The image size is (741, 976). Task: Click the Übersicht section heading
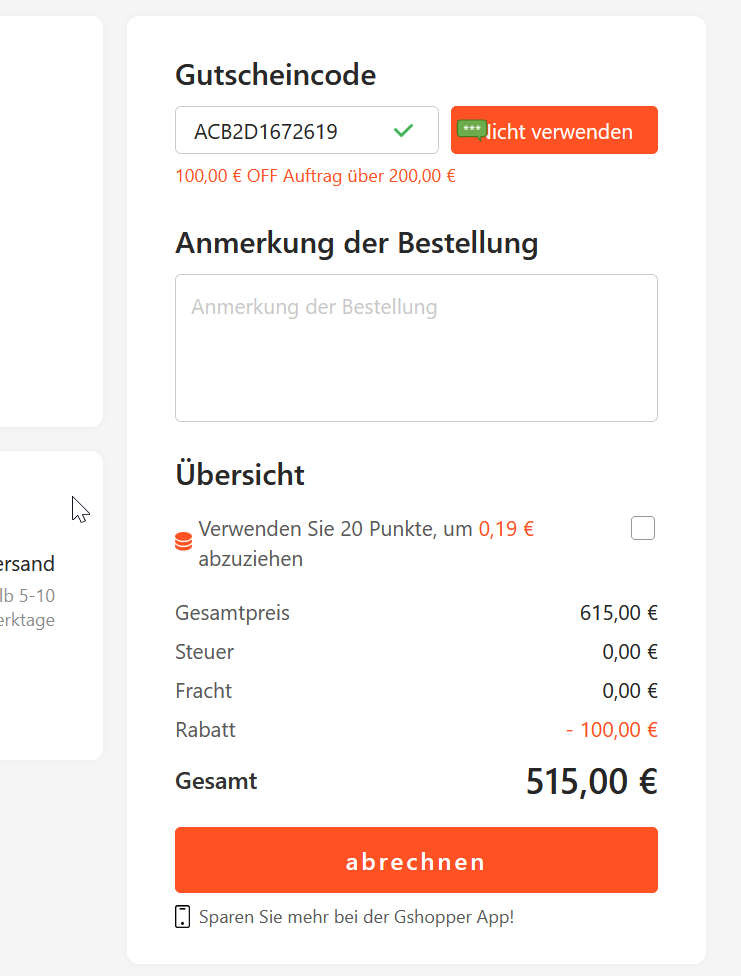(x=240, y=474)
